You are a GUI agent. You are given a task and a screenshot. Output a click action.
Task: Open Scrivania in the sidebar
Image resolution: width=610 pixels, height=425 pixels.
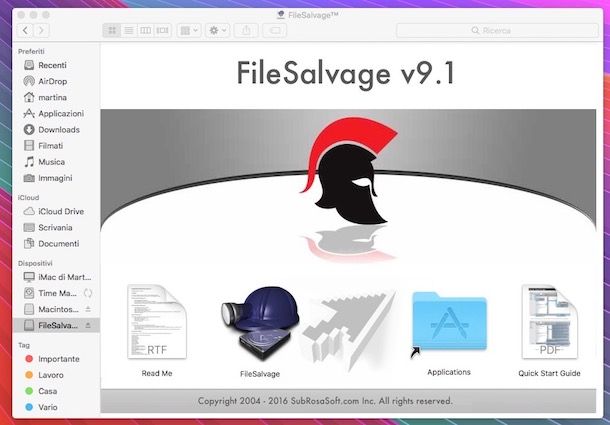click(x=56, y=227)
